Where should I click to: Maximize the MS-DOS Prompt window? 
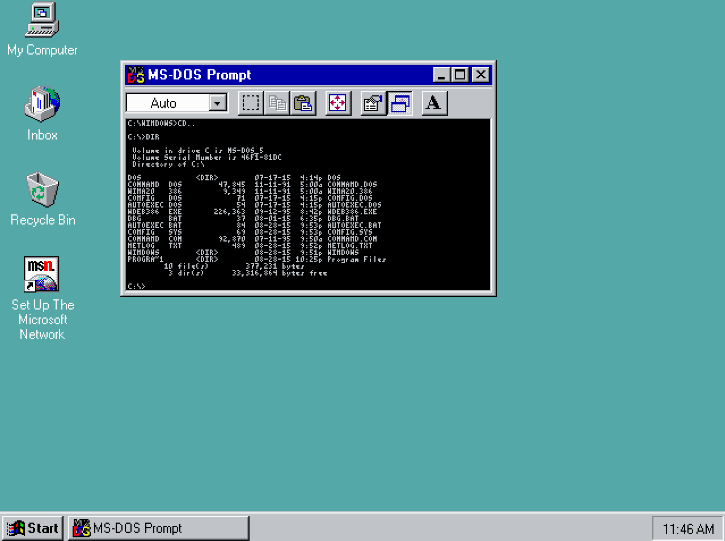point(460,75)
